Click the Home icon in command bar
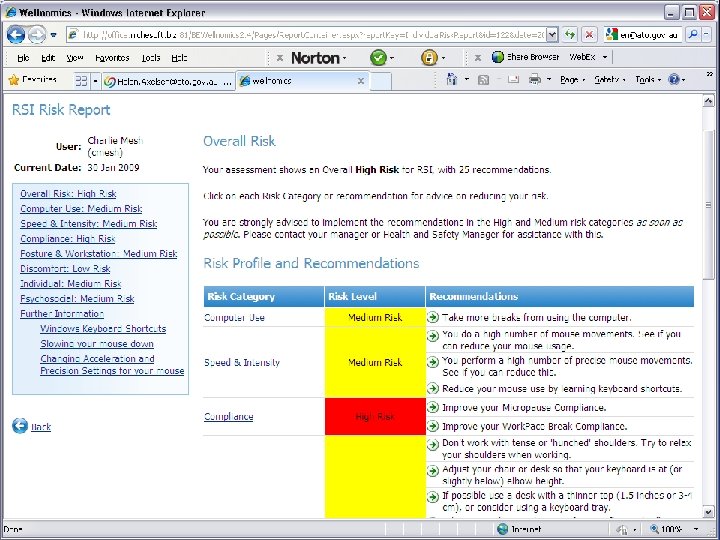 pyautogui.click(x=452, y=79)
